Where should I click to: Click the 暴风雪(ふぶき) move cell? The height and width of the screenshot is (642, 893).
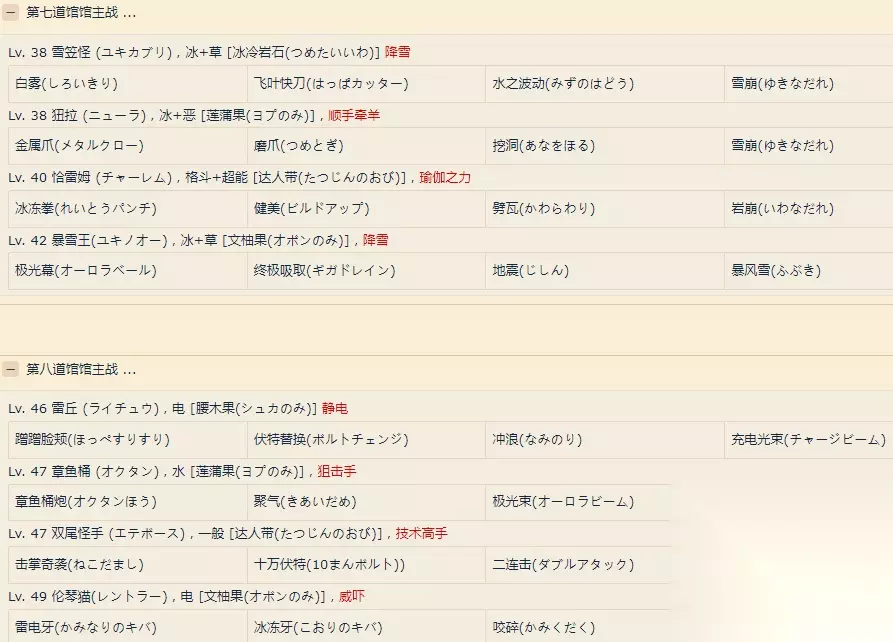[x=809, y=271]
